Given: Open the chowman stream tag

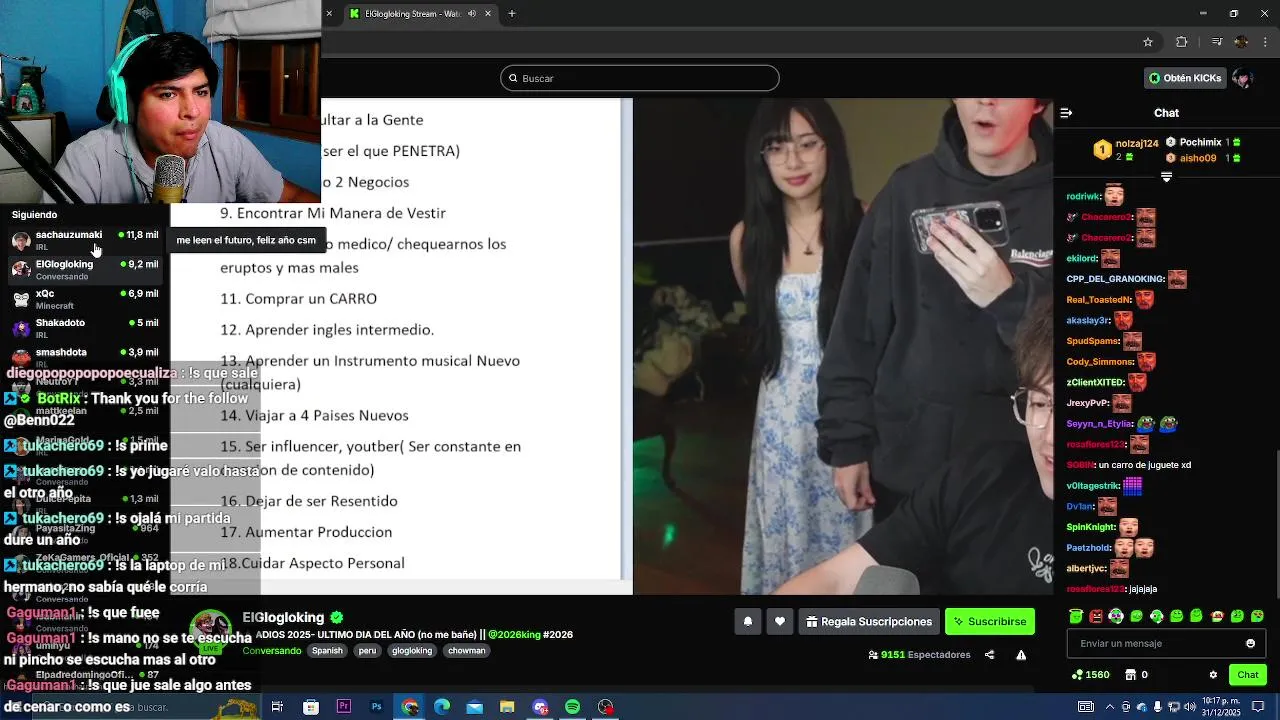Looking at the screenshot, I should coord(467,650).
